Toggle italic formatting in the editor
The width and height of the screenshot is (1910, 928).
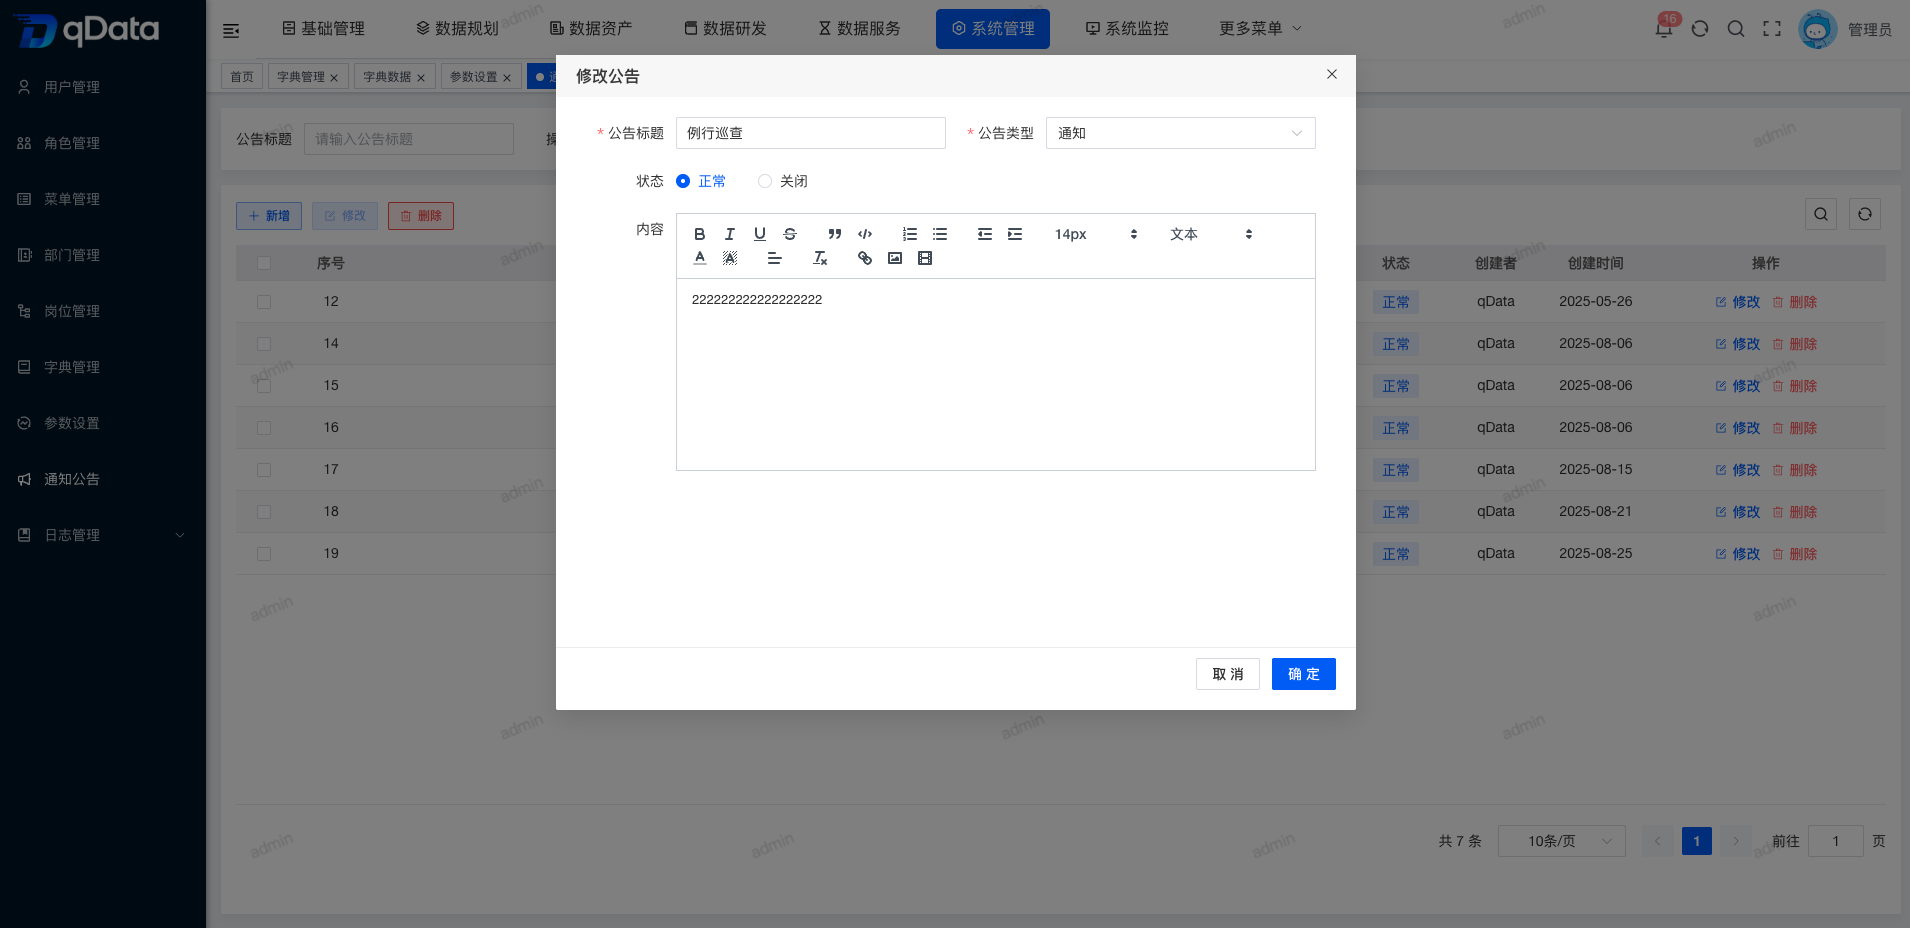point(730,234)
